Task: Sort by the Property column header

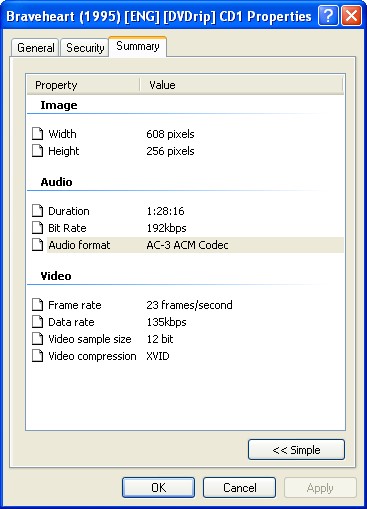Action: [83, 85]
